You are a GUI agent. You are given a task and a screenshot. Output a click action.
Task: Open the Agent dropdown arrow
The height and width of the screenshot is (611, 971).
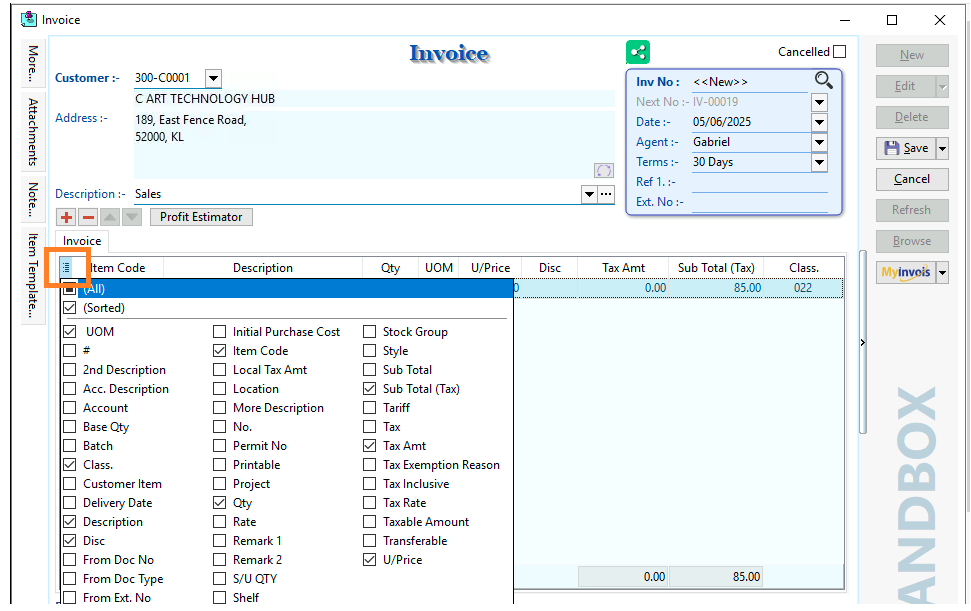click(x=819, y=142)
